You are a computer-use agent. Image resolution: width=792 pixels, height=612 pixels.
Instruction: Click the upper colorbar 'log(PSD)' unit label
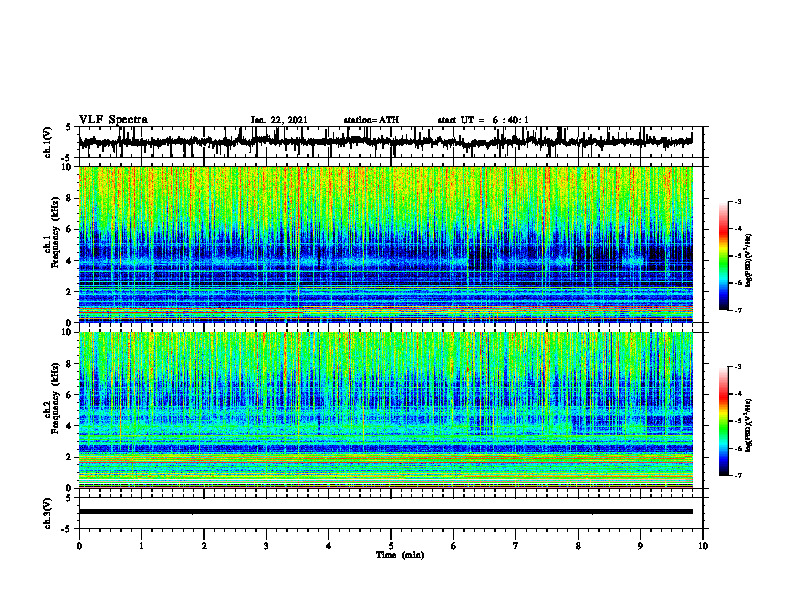pos(750,260)
